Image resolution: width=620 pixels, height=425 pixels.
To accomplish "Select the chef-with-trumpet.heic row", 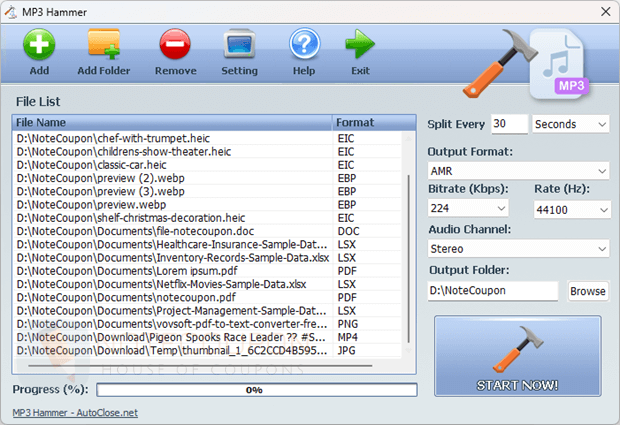I will pyautogui.click(x=208, y=138).
